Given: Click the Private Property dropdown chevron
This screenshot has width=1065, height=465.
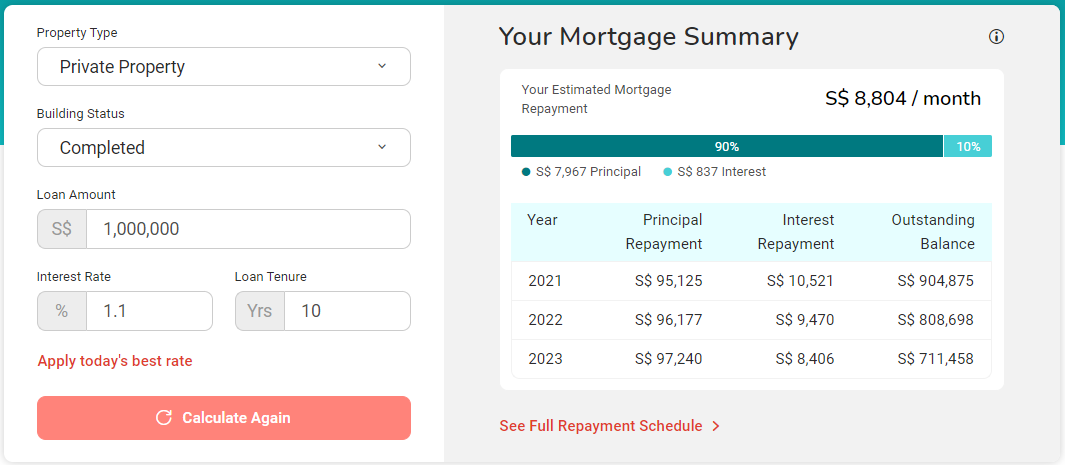Looking at the screenshot, I should pos(382,67).
